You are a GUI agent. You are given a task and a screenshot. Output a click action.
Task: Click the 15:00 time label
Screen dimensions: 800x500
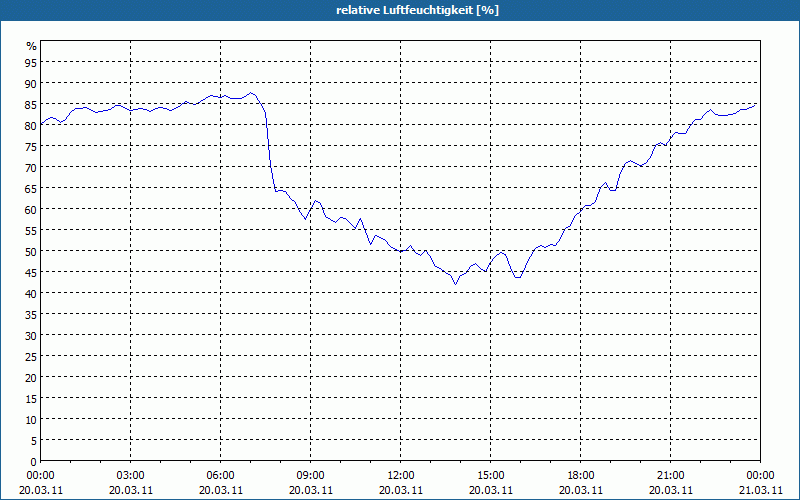coord(490,475)
